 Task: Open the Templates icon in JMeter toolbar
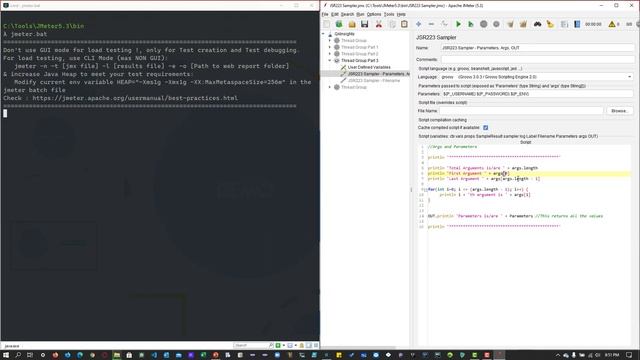pyautogui.click(x=339, y=24)
